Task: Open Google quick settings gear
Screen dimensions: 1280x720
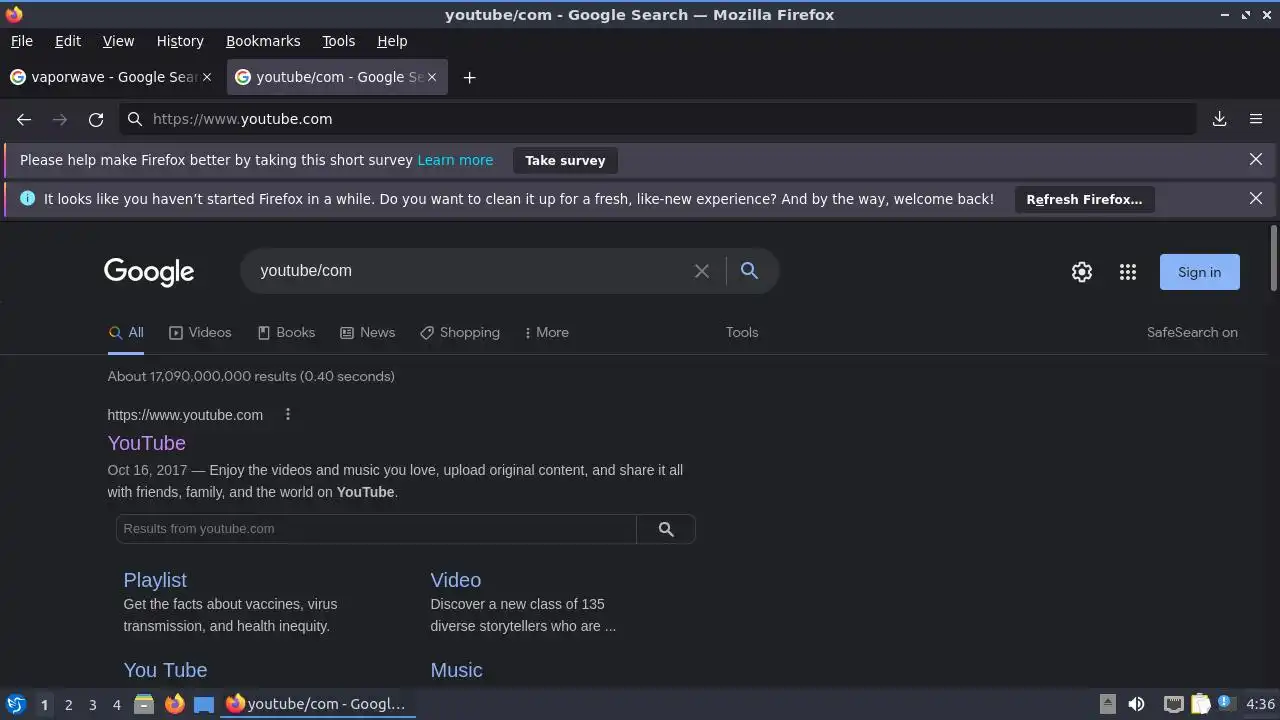Action: (x=1082, y=272)
